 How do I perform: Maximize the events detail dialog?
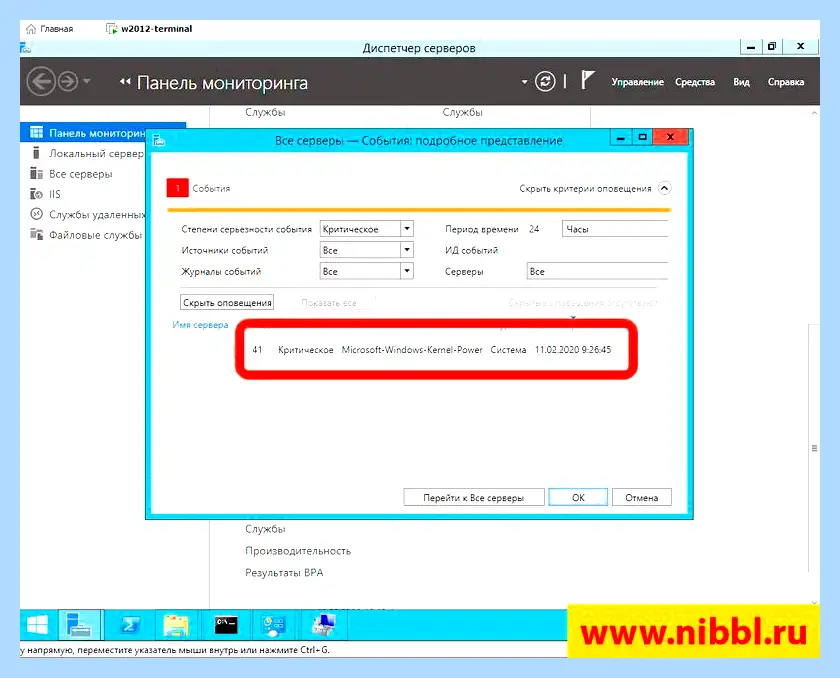click(642, 138)
